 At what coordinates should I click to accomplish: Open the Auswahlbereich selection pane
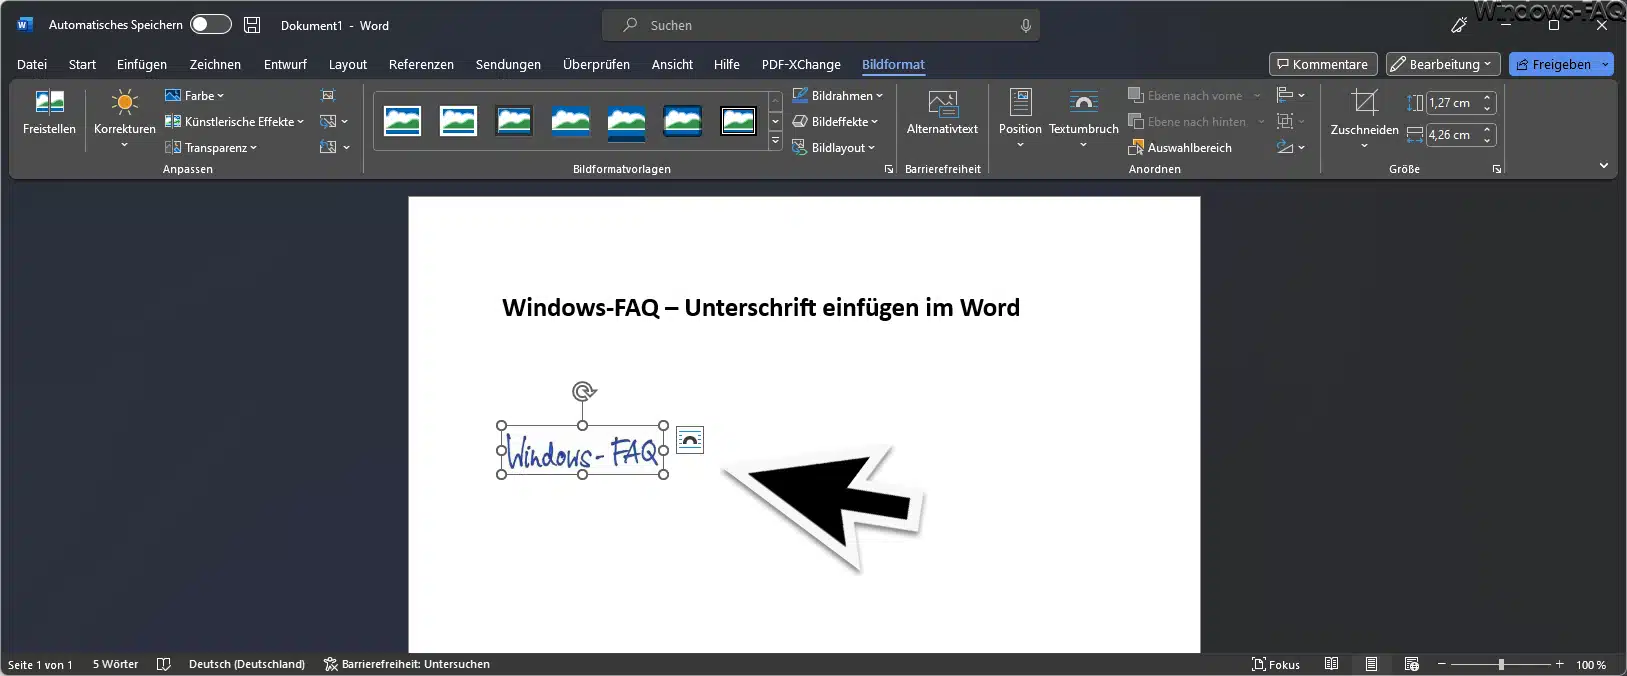click(x=1180, y=147)
